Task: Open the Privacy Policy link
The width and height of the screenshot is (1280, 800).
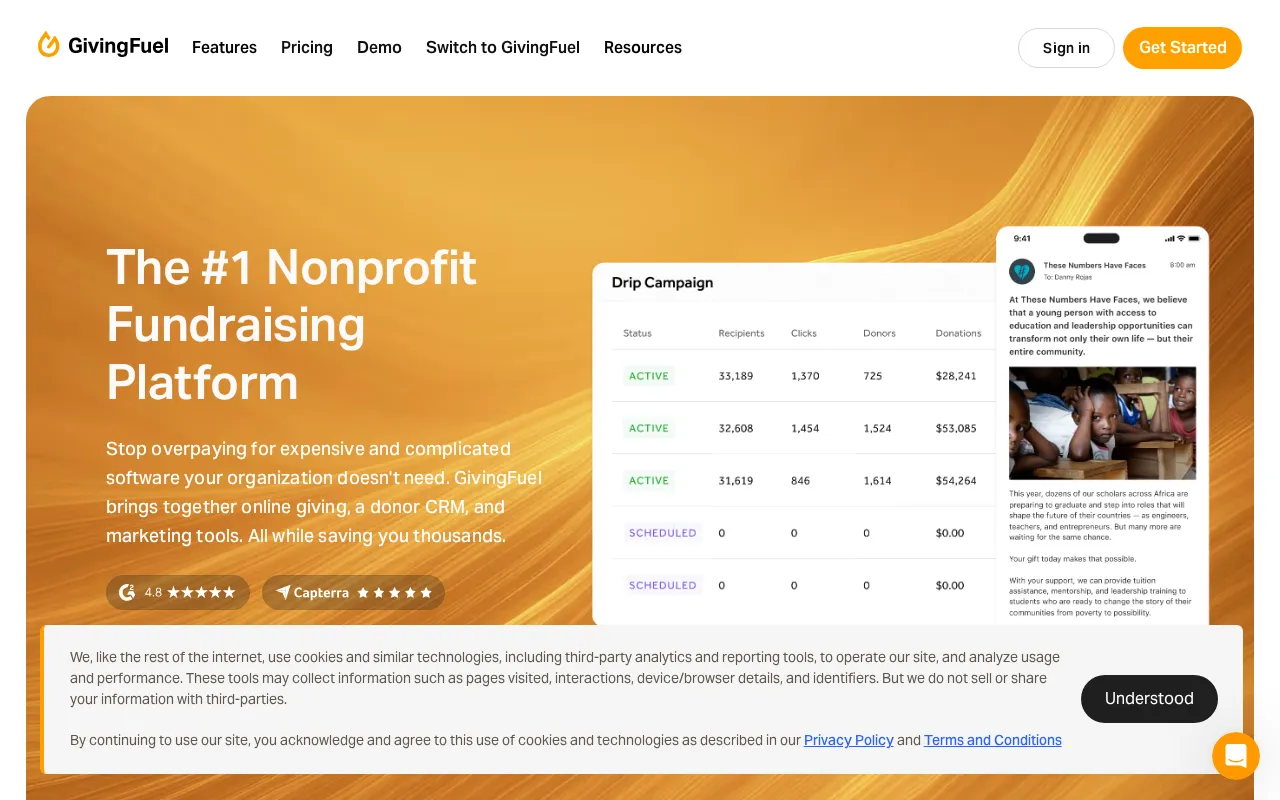Action: (849, 740)
